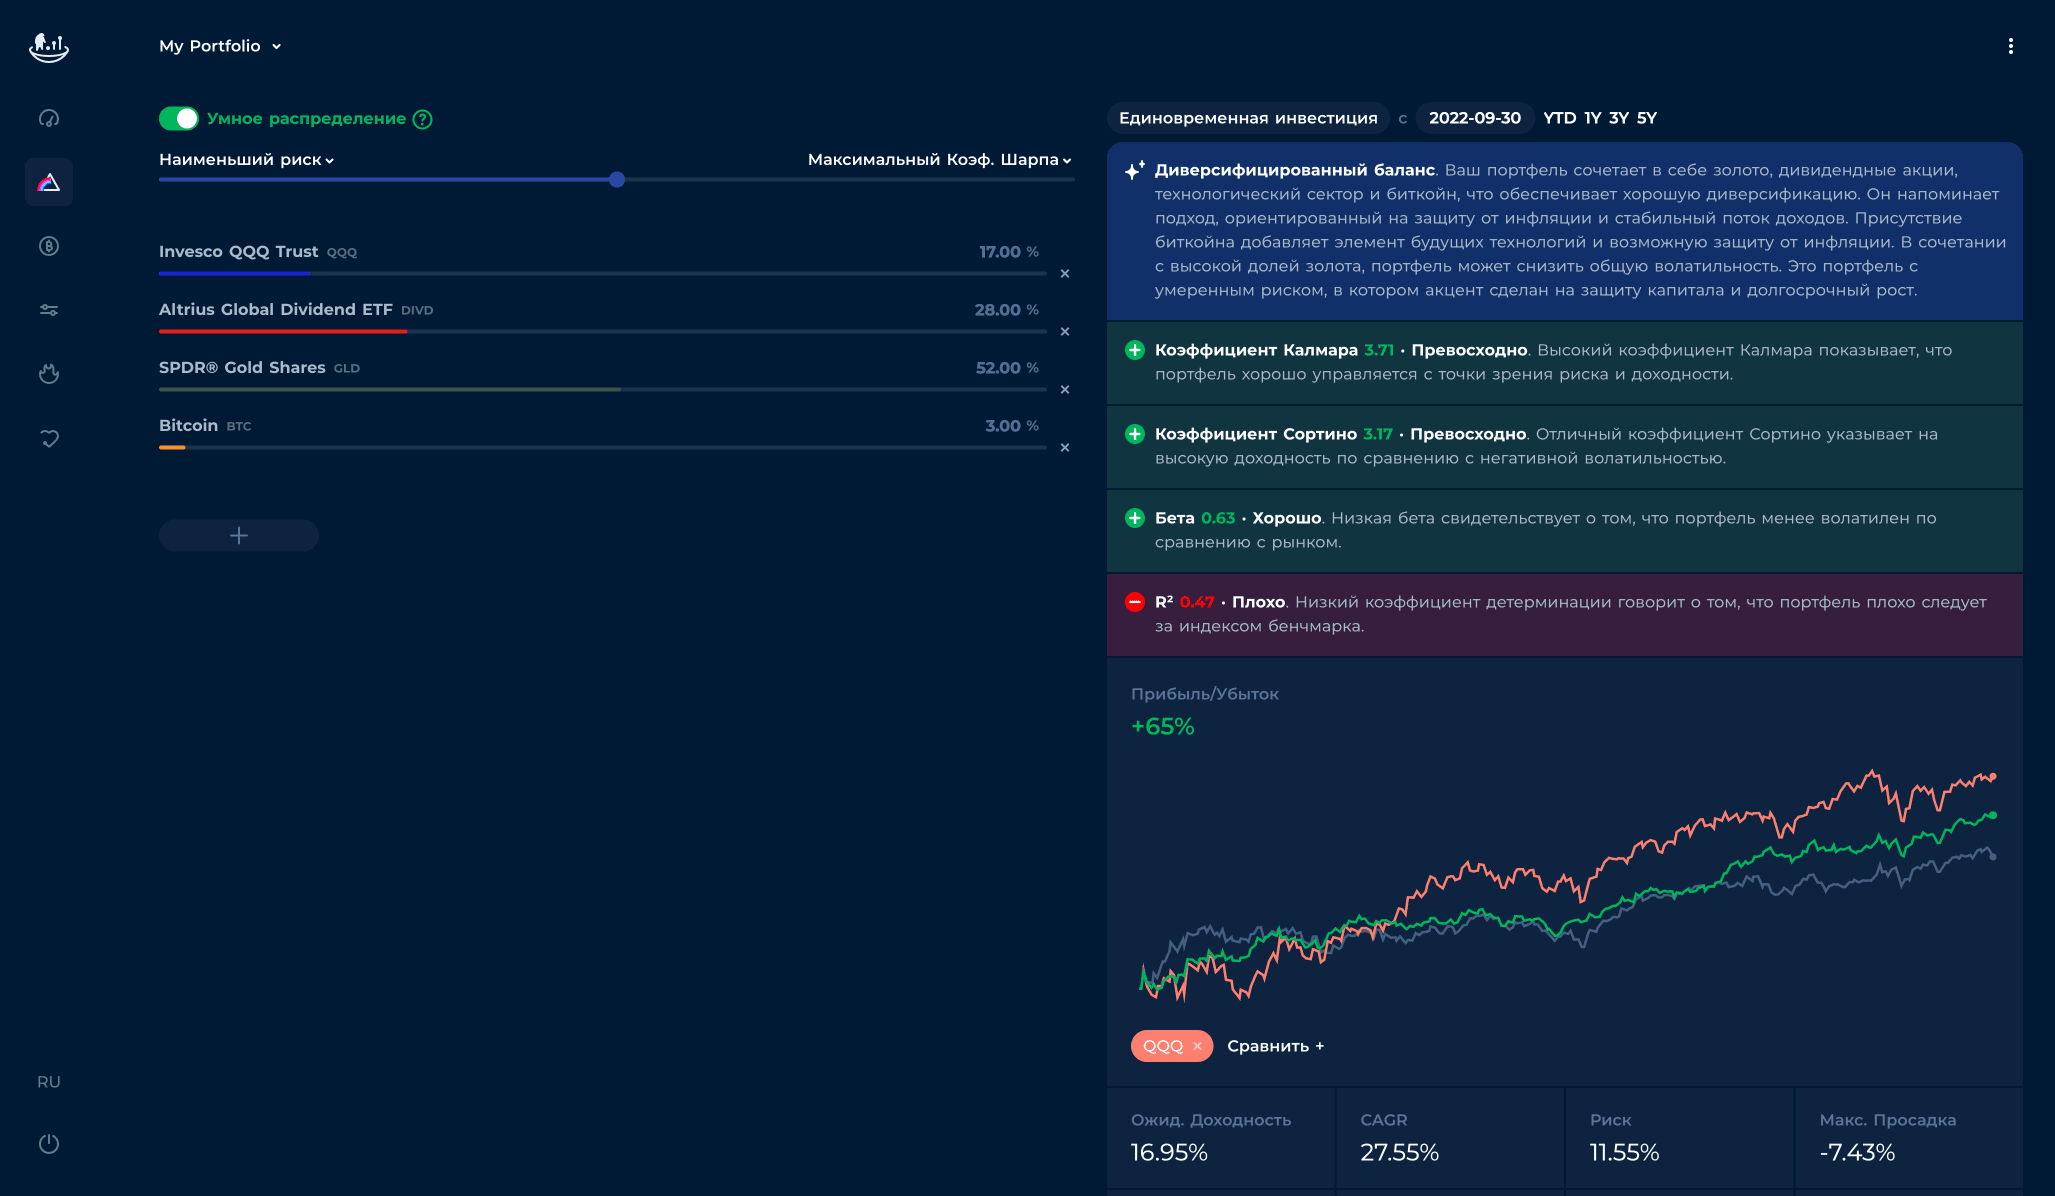The width and height of the screenshot is (2055, 1196).
Task: Click Сравнить + to add comparison
Action: point(1275,1046)
